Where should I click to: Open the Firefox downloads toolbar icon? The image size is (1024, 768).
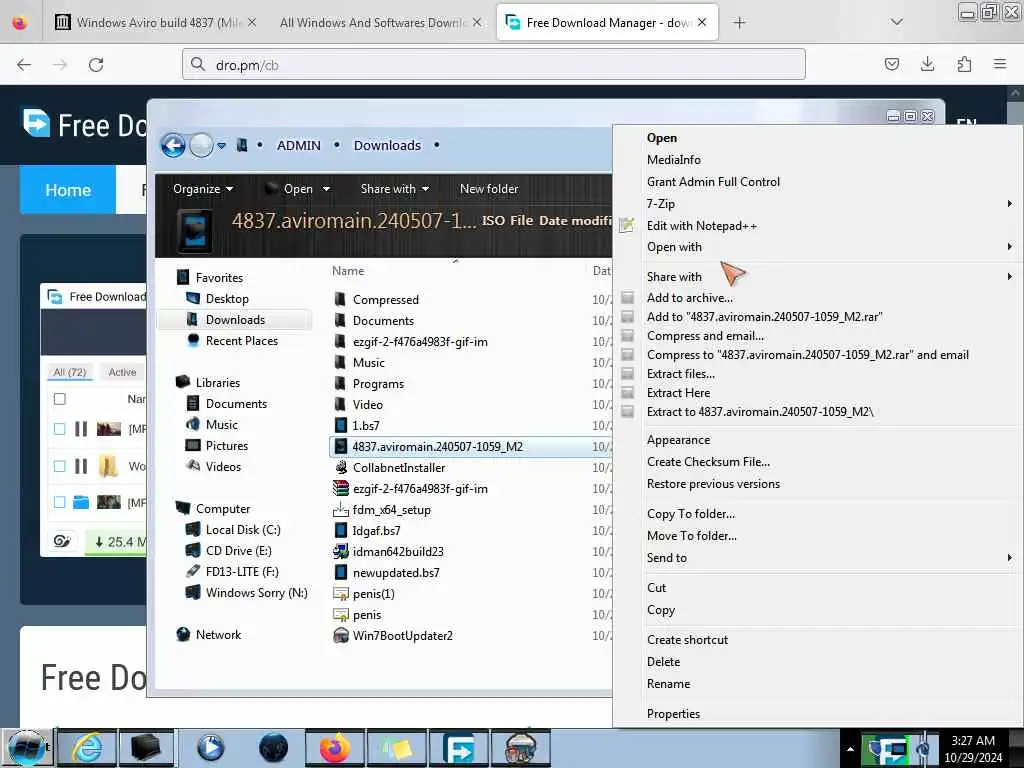pos(927,64)
